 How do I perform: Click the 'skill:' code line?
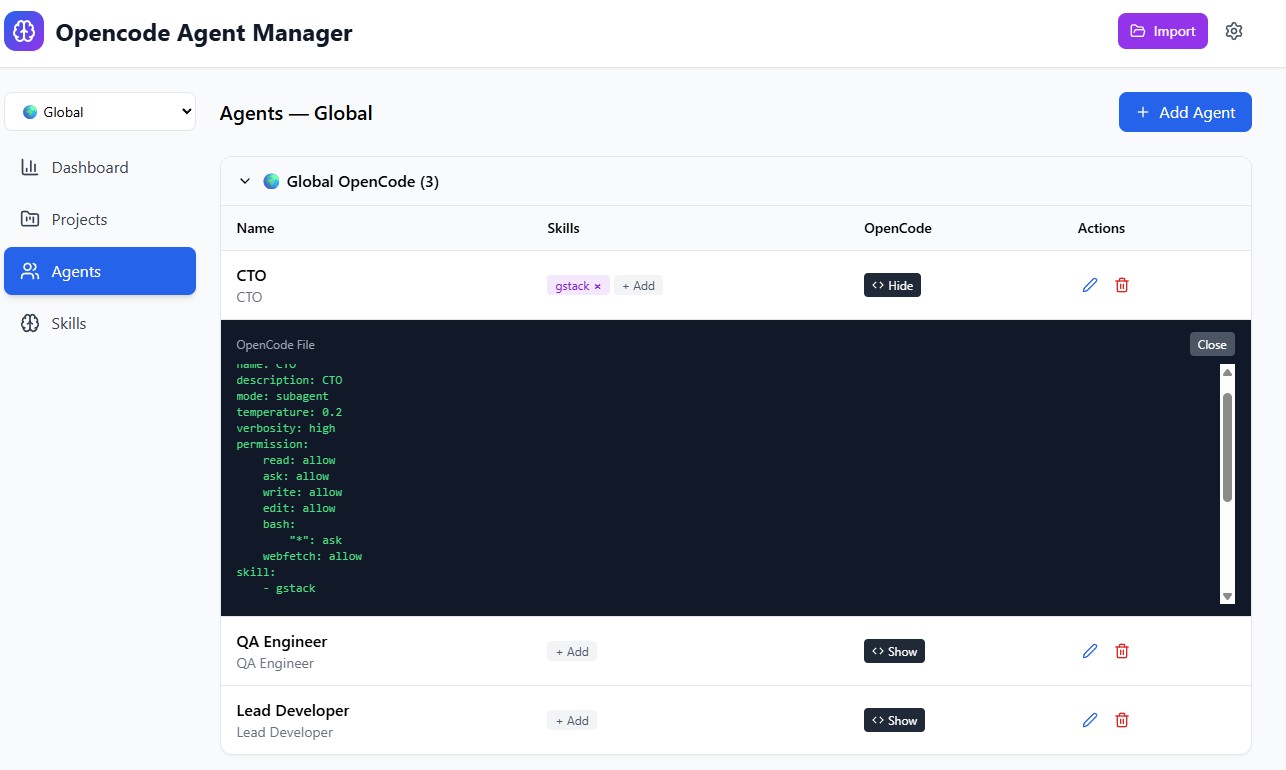click(x=255, y=572)
